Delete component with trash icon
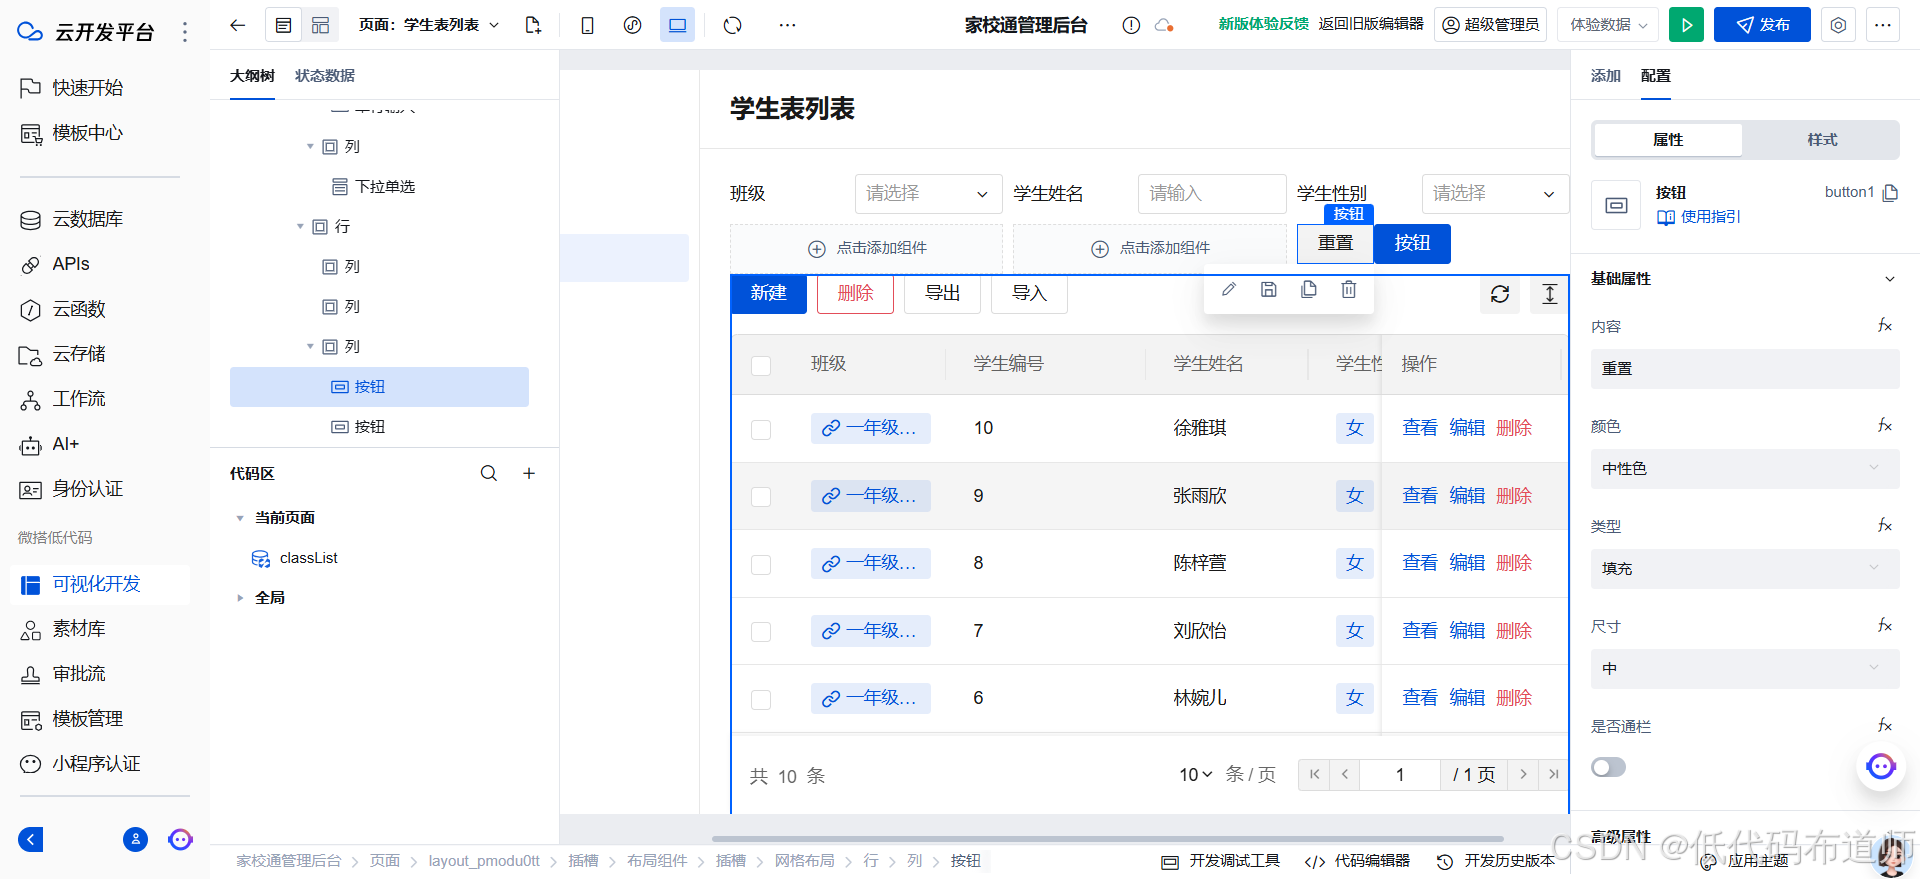Viewport: 1920px width, 879px height. click(1349, 289)
